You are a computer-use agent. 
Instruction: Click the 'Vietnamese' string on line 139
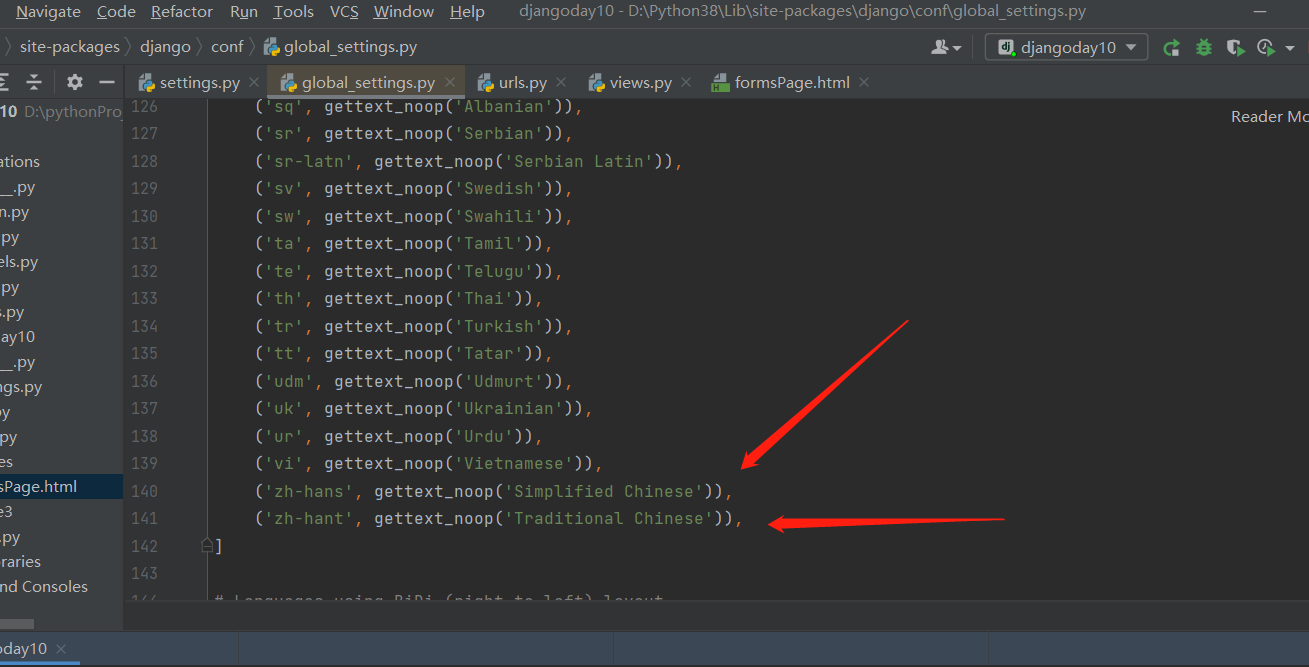point(513,463)
